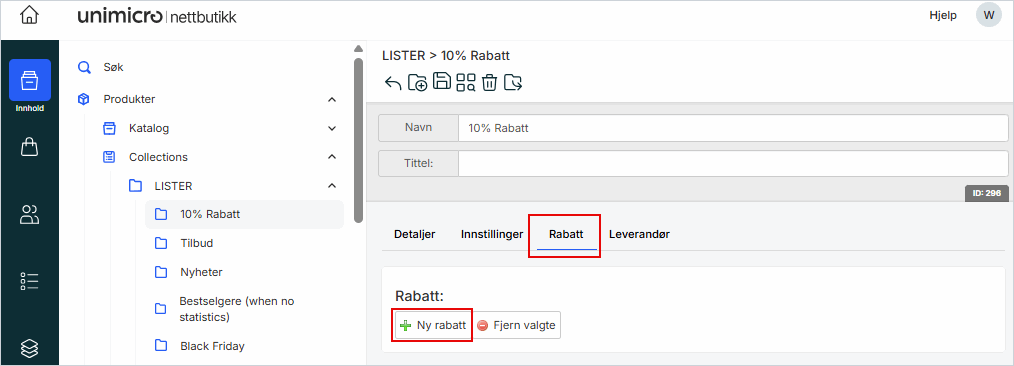Click the Katalog archive icon
The image size is (1014, 366).
[x=109, y=128]
